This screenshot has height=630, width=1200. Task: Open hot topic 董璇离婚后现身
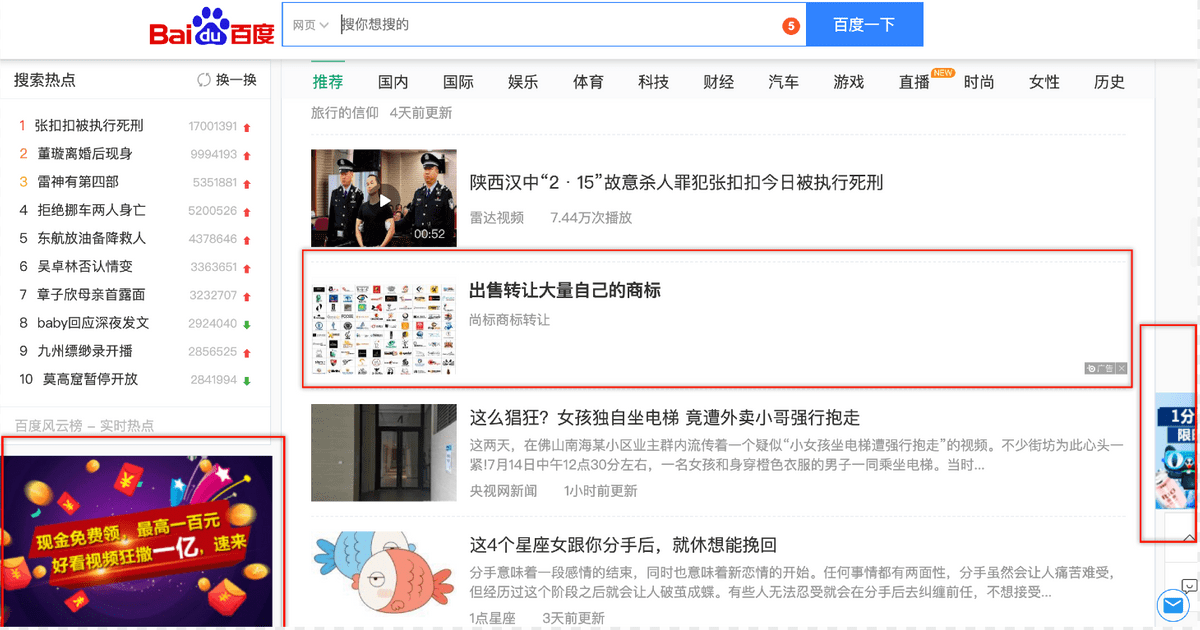click(85, 154)
